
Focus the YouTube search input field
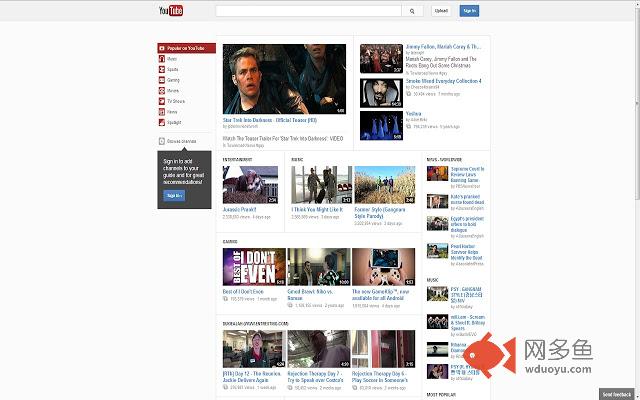[308, 11]
